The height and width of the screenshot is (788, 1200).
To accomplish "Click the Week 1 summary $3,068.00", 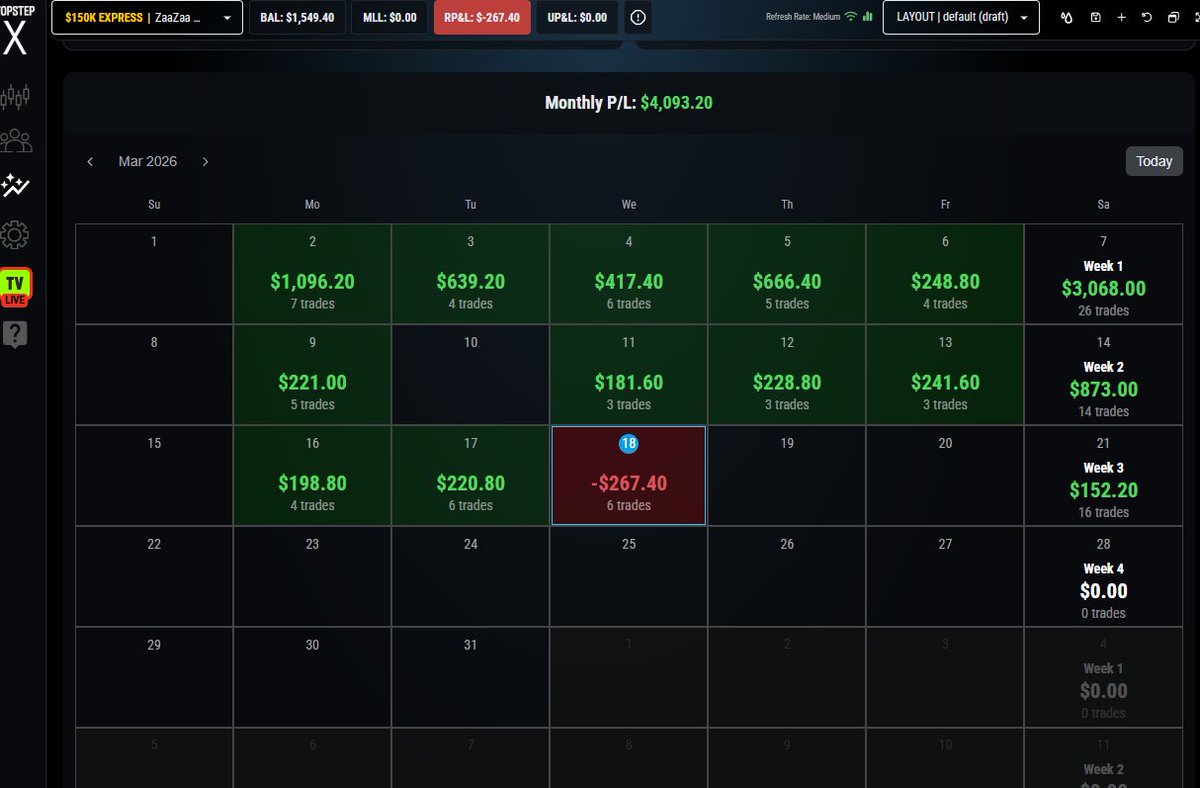I will [x=1104, y=273].
